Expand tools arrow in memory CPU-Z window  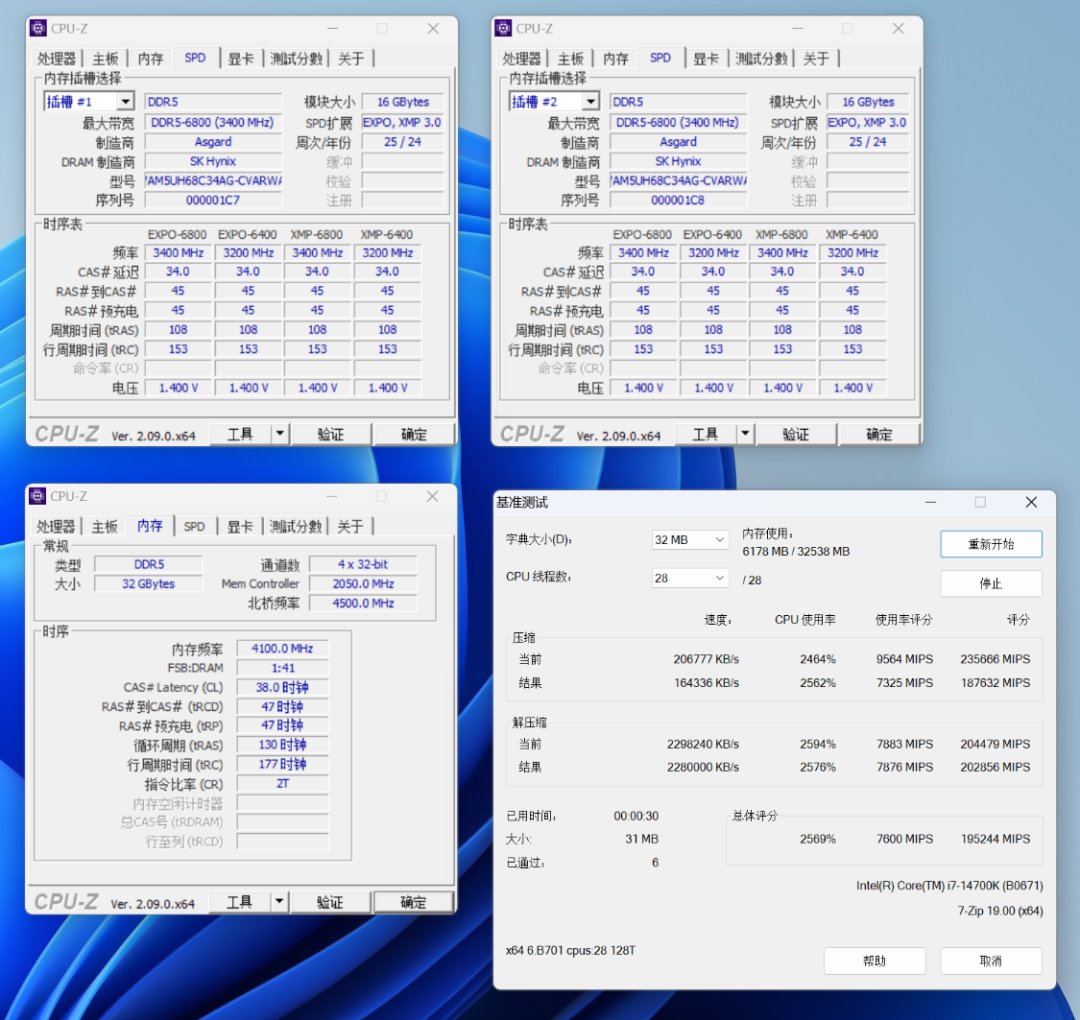point(279,902)
